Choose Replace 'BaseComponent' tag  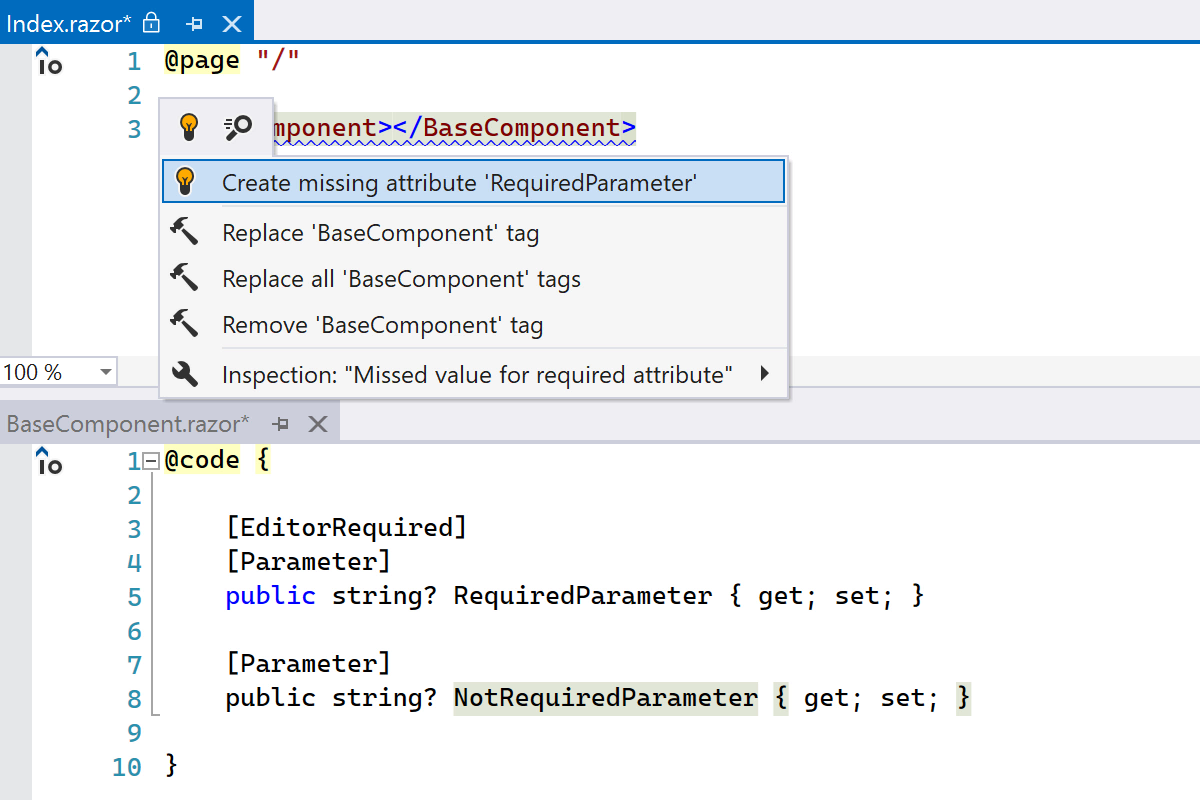coord(380,233)
